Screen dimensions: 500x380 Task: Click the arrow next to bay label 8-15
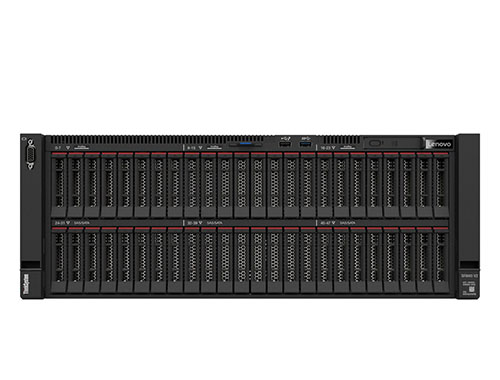(200, 148)
